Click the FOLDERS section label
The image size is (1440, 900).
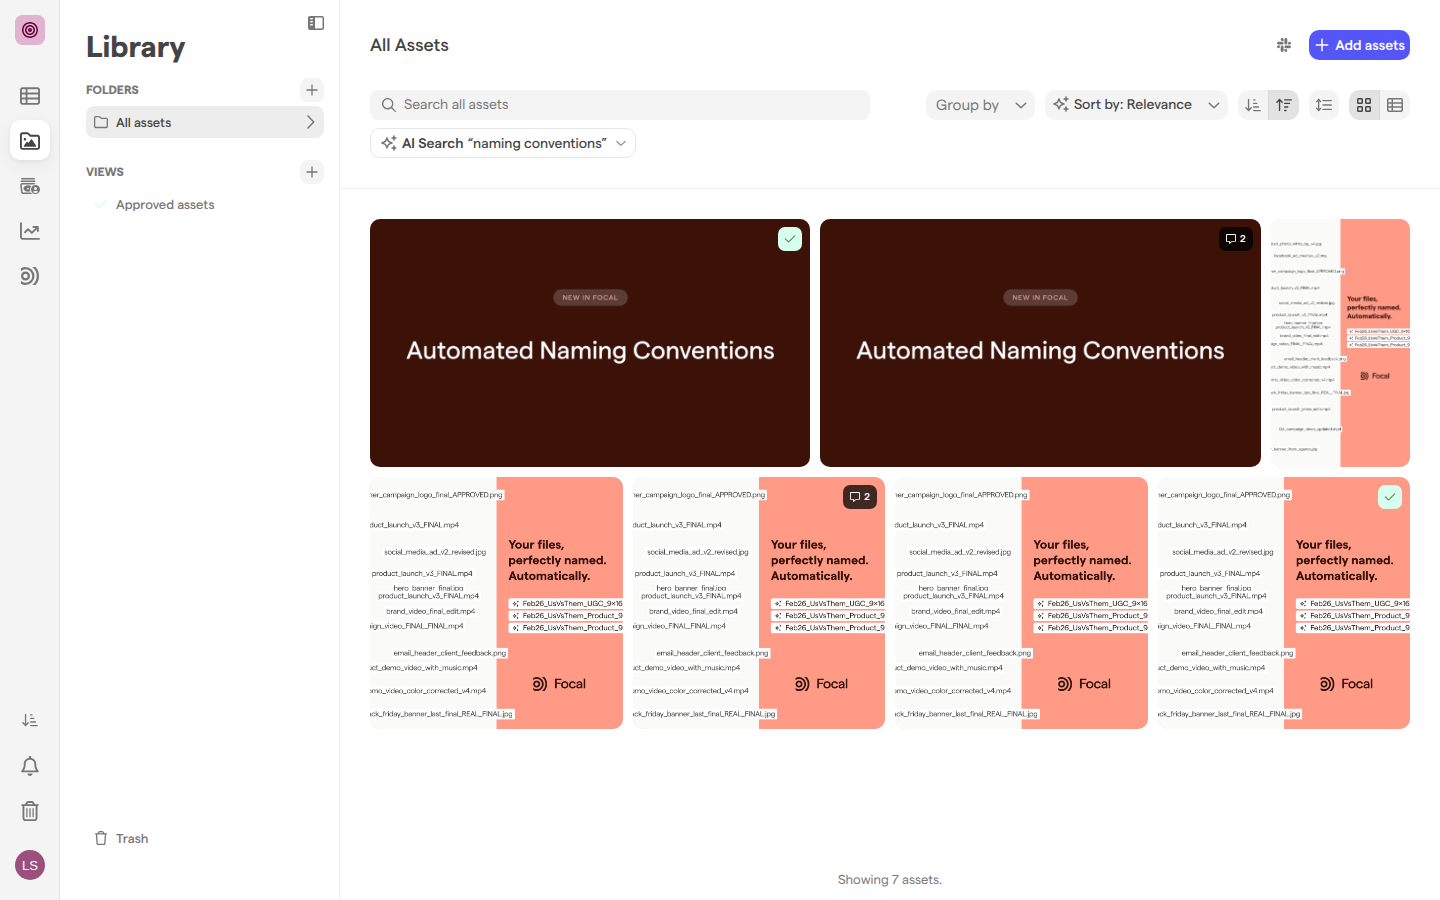[x=112, y=90]
